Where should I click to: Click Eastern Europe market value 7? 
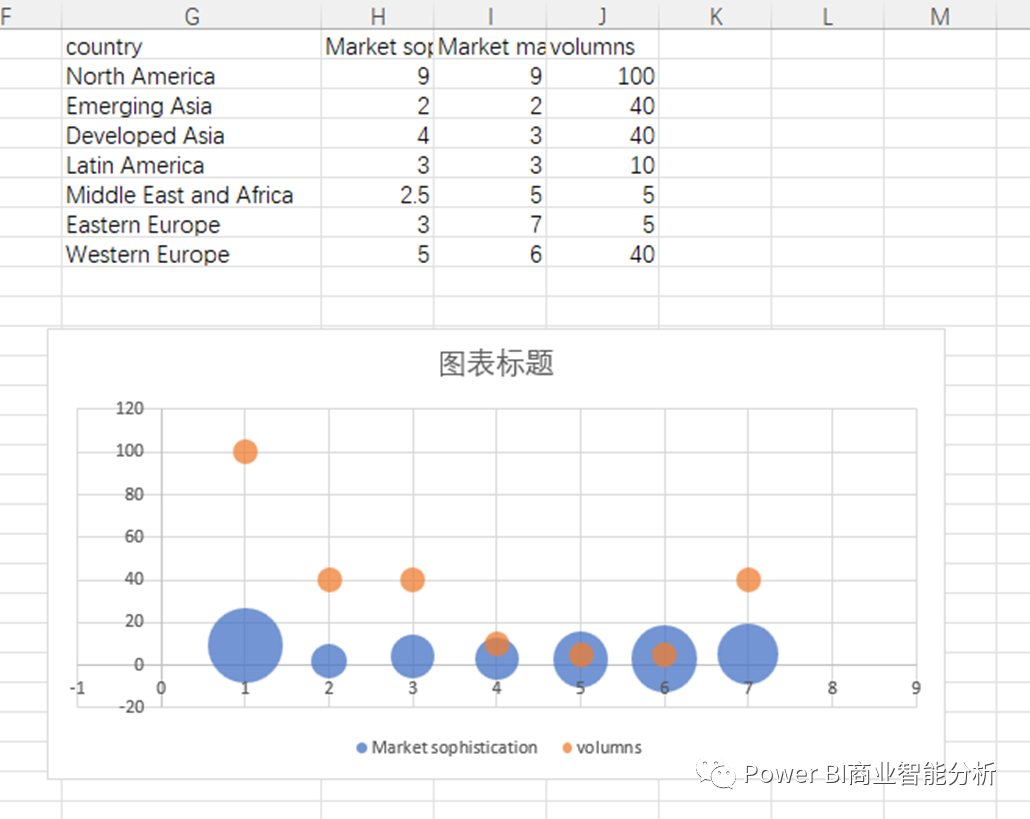click(x=490, y=224)
